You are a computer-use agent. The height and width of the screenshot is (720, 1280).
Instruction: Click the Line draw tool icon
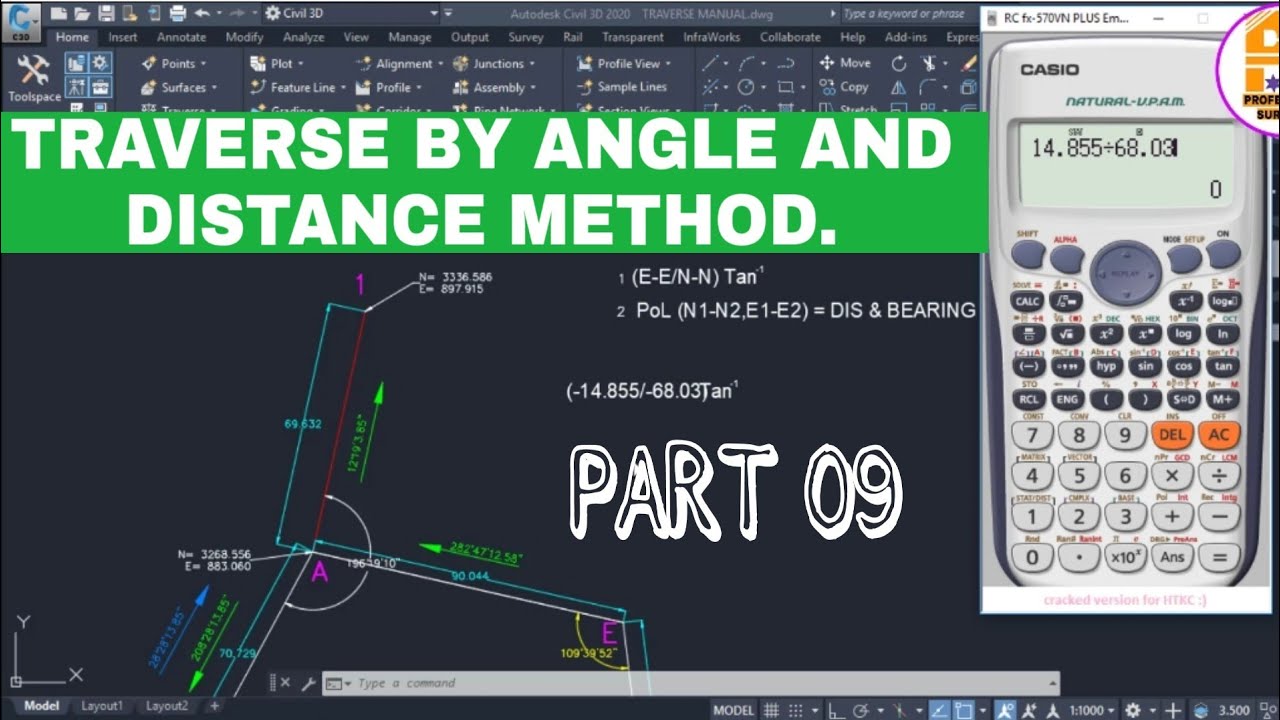709,63
